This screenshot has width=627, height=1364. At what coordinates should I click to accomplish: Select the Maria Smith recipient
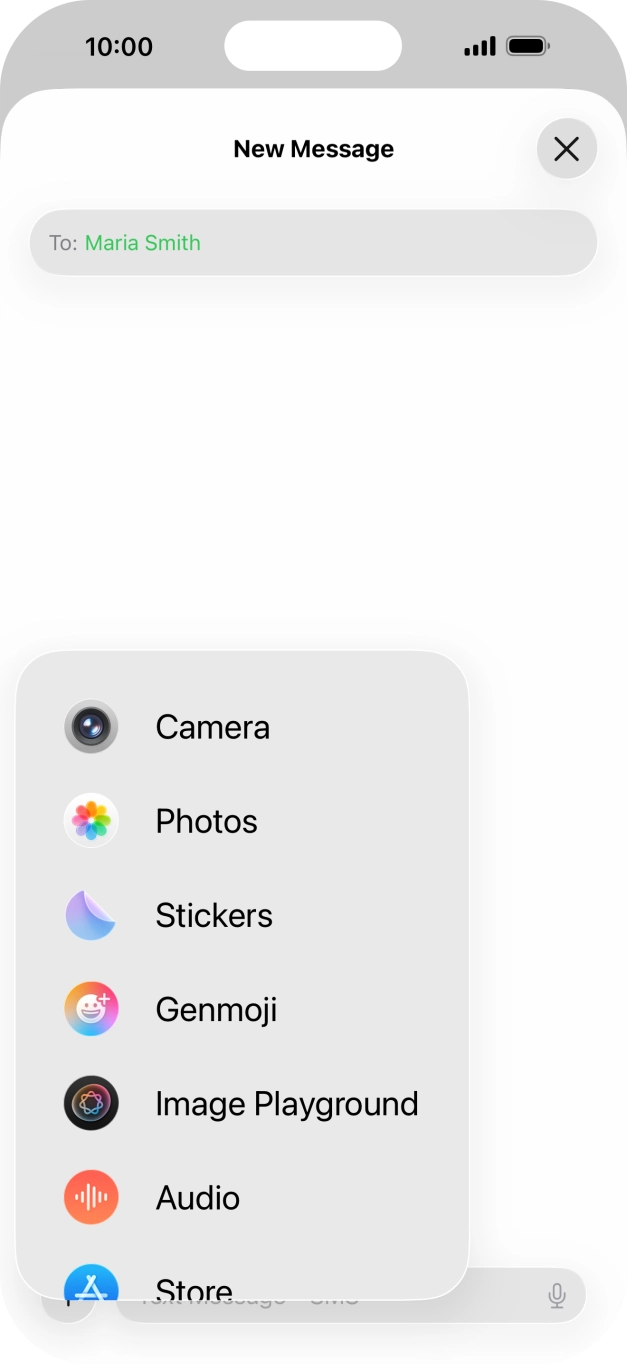coord(143,243)
